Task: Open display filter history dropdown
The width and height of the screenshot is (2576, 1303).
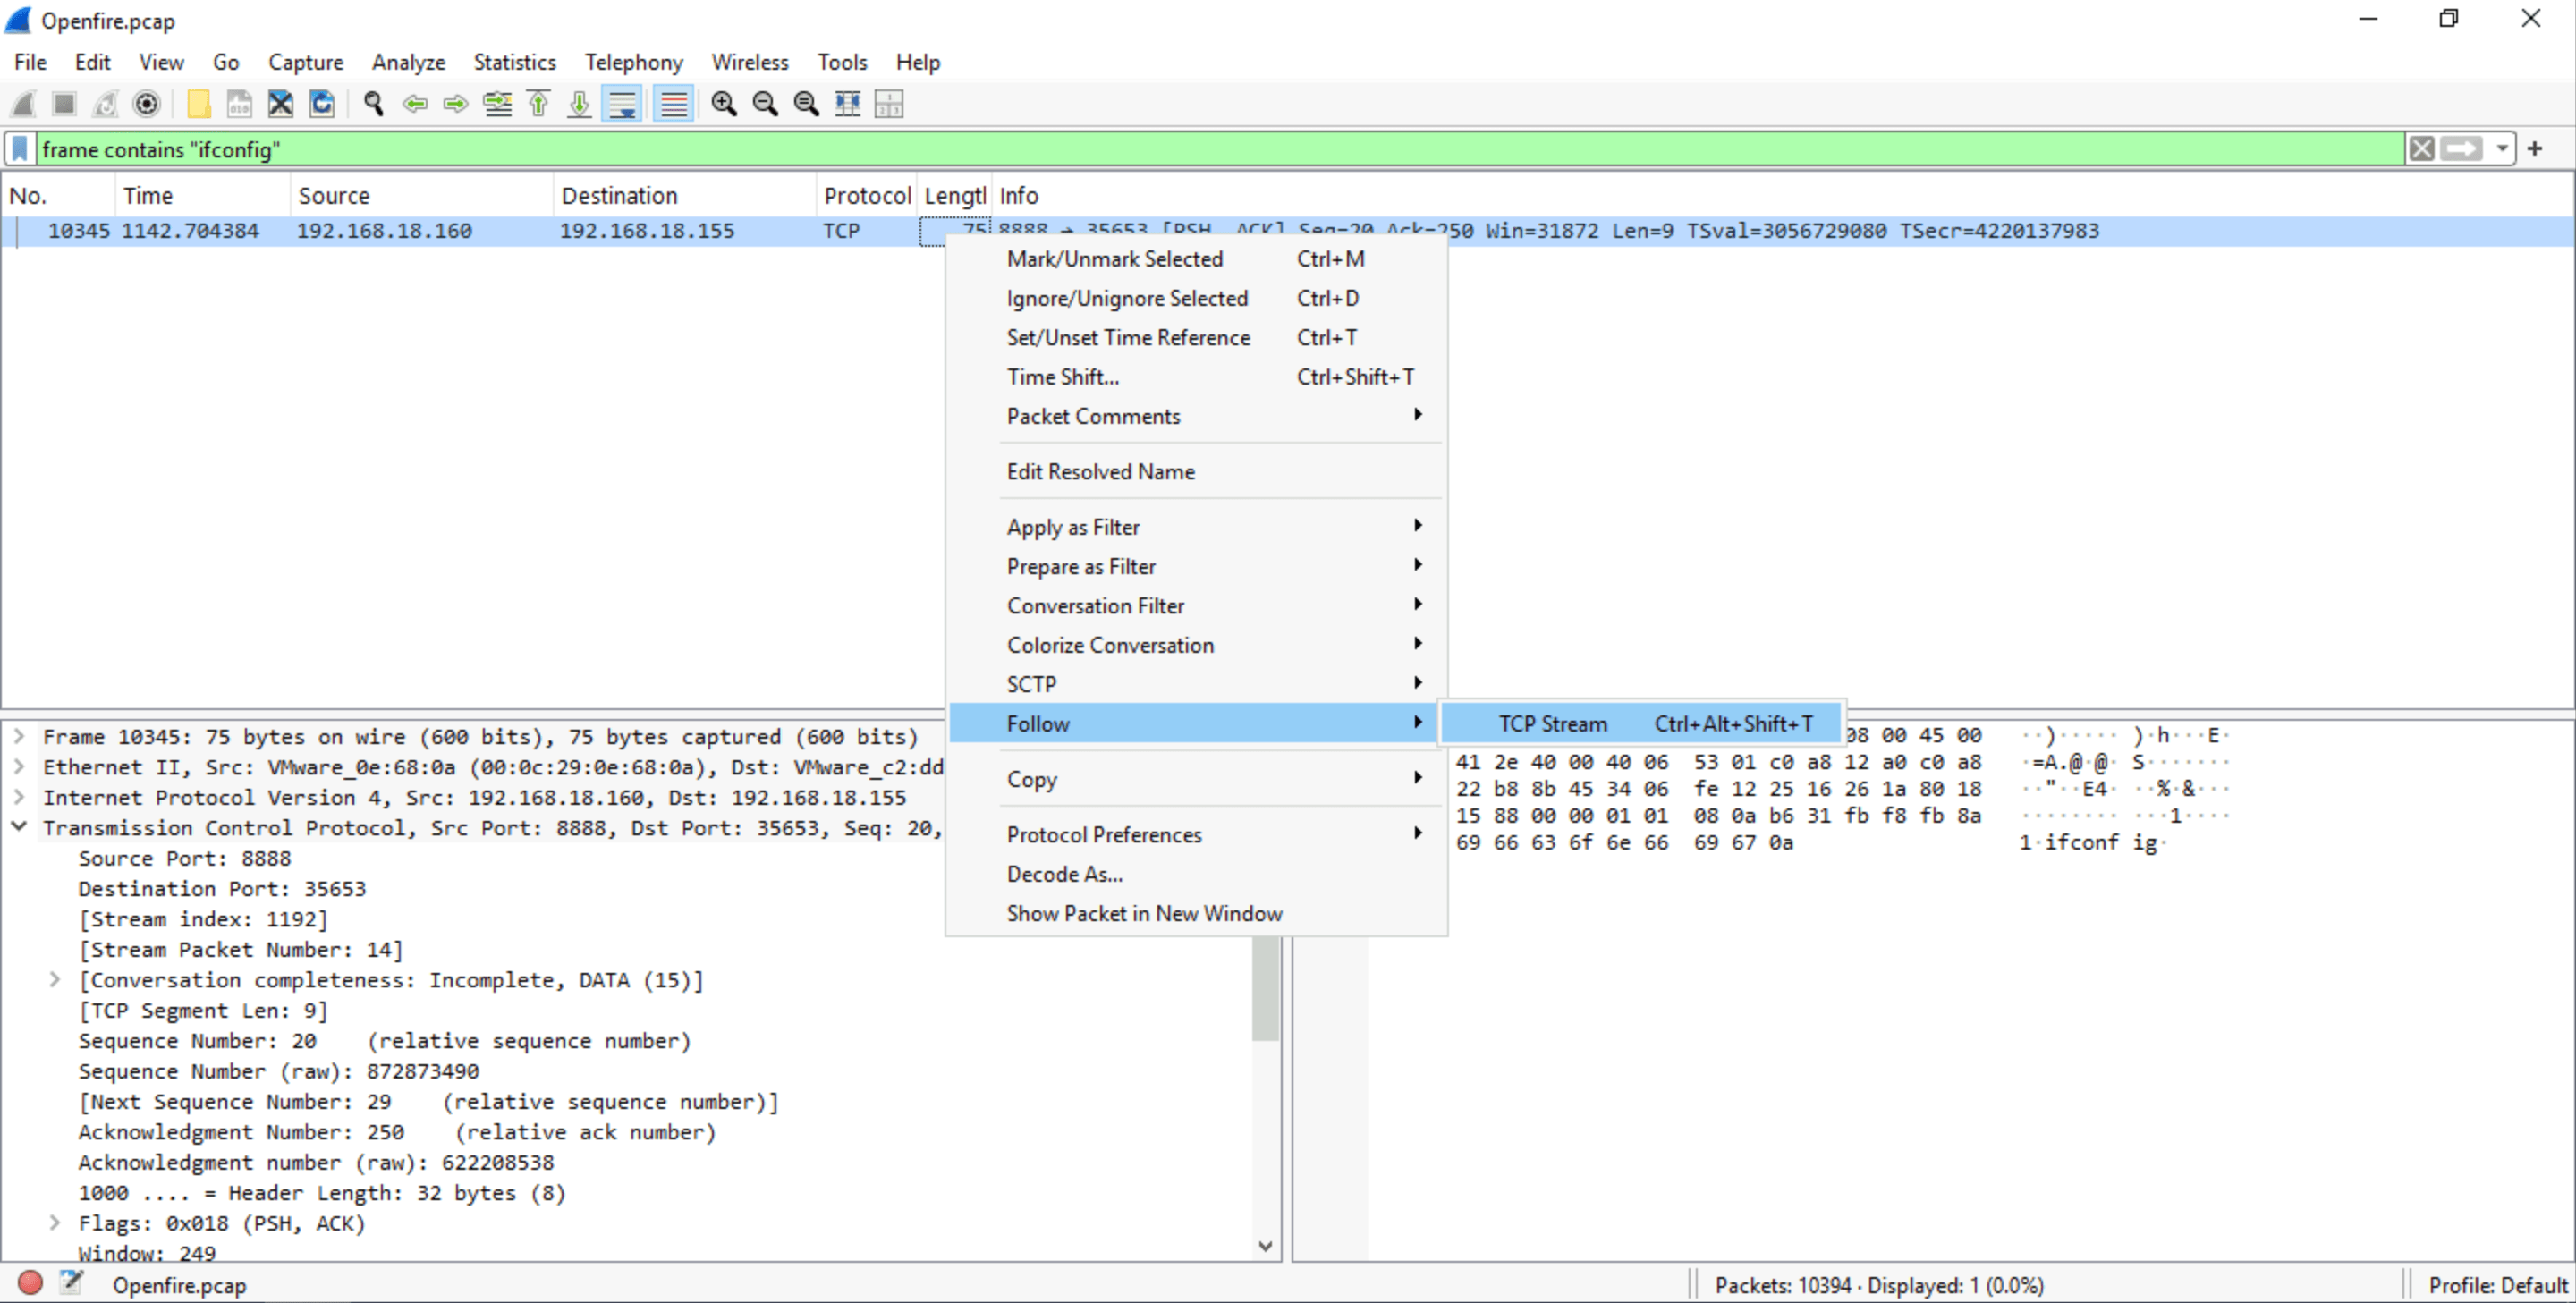Action: click(x=2501, y=150)
